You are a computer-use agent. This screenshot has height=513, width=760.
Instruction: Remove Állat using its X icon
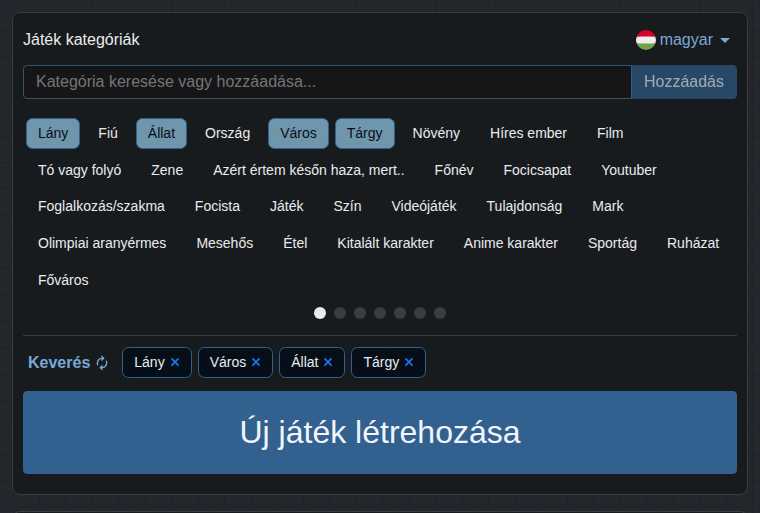point(328,362)
